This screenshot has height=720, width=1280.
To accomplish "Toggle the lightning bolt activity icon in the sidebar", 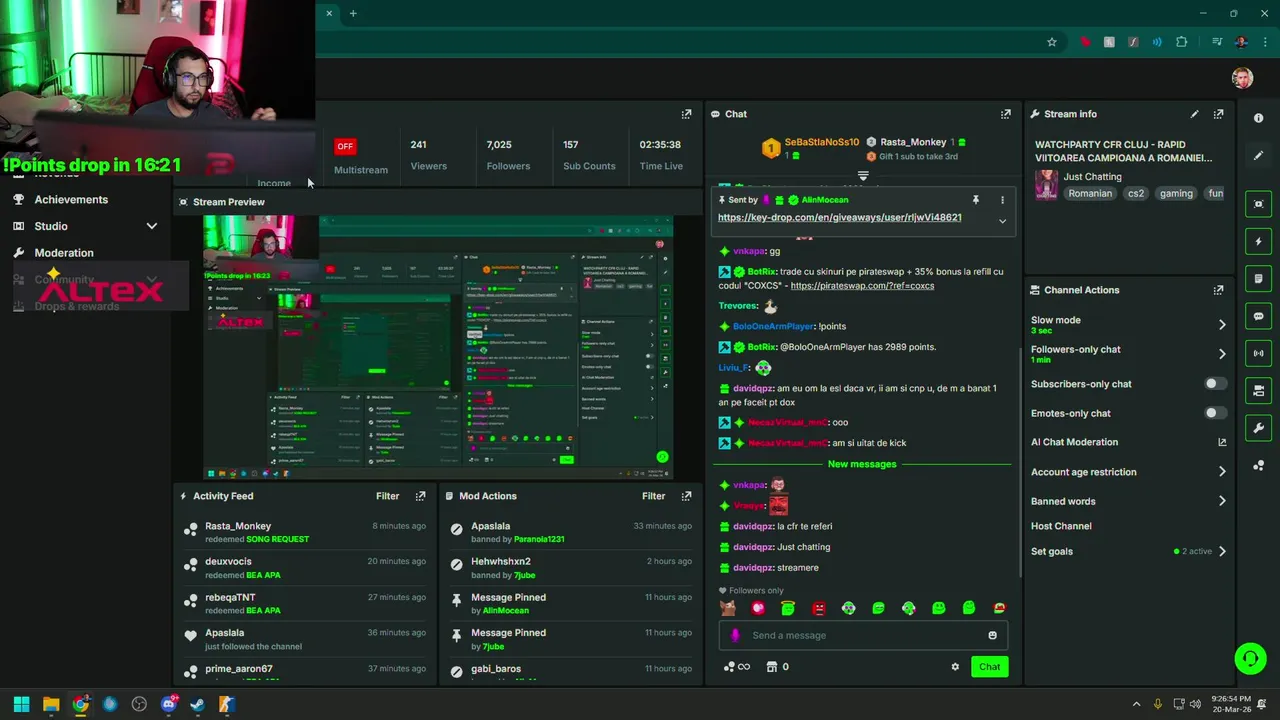I will coord(1258,241).
